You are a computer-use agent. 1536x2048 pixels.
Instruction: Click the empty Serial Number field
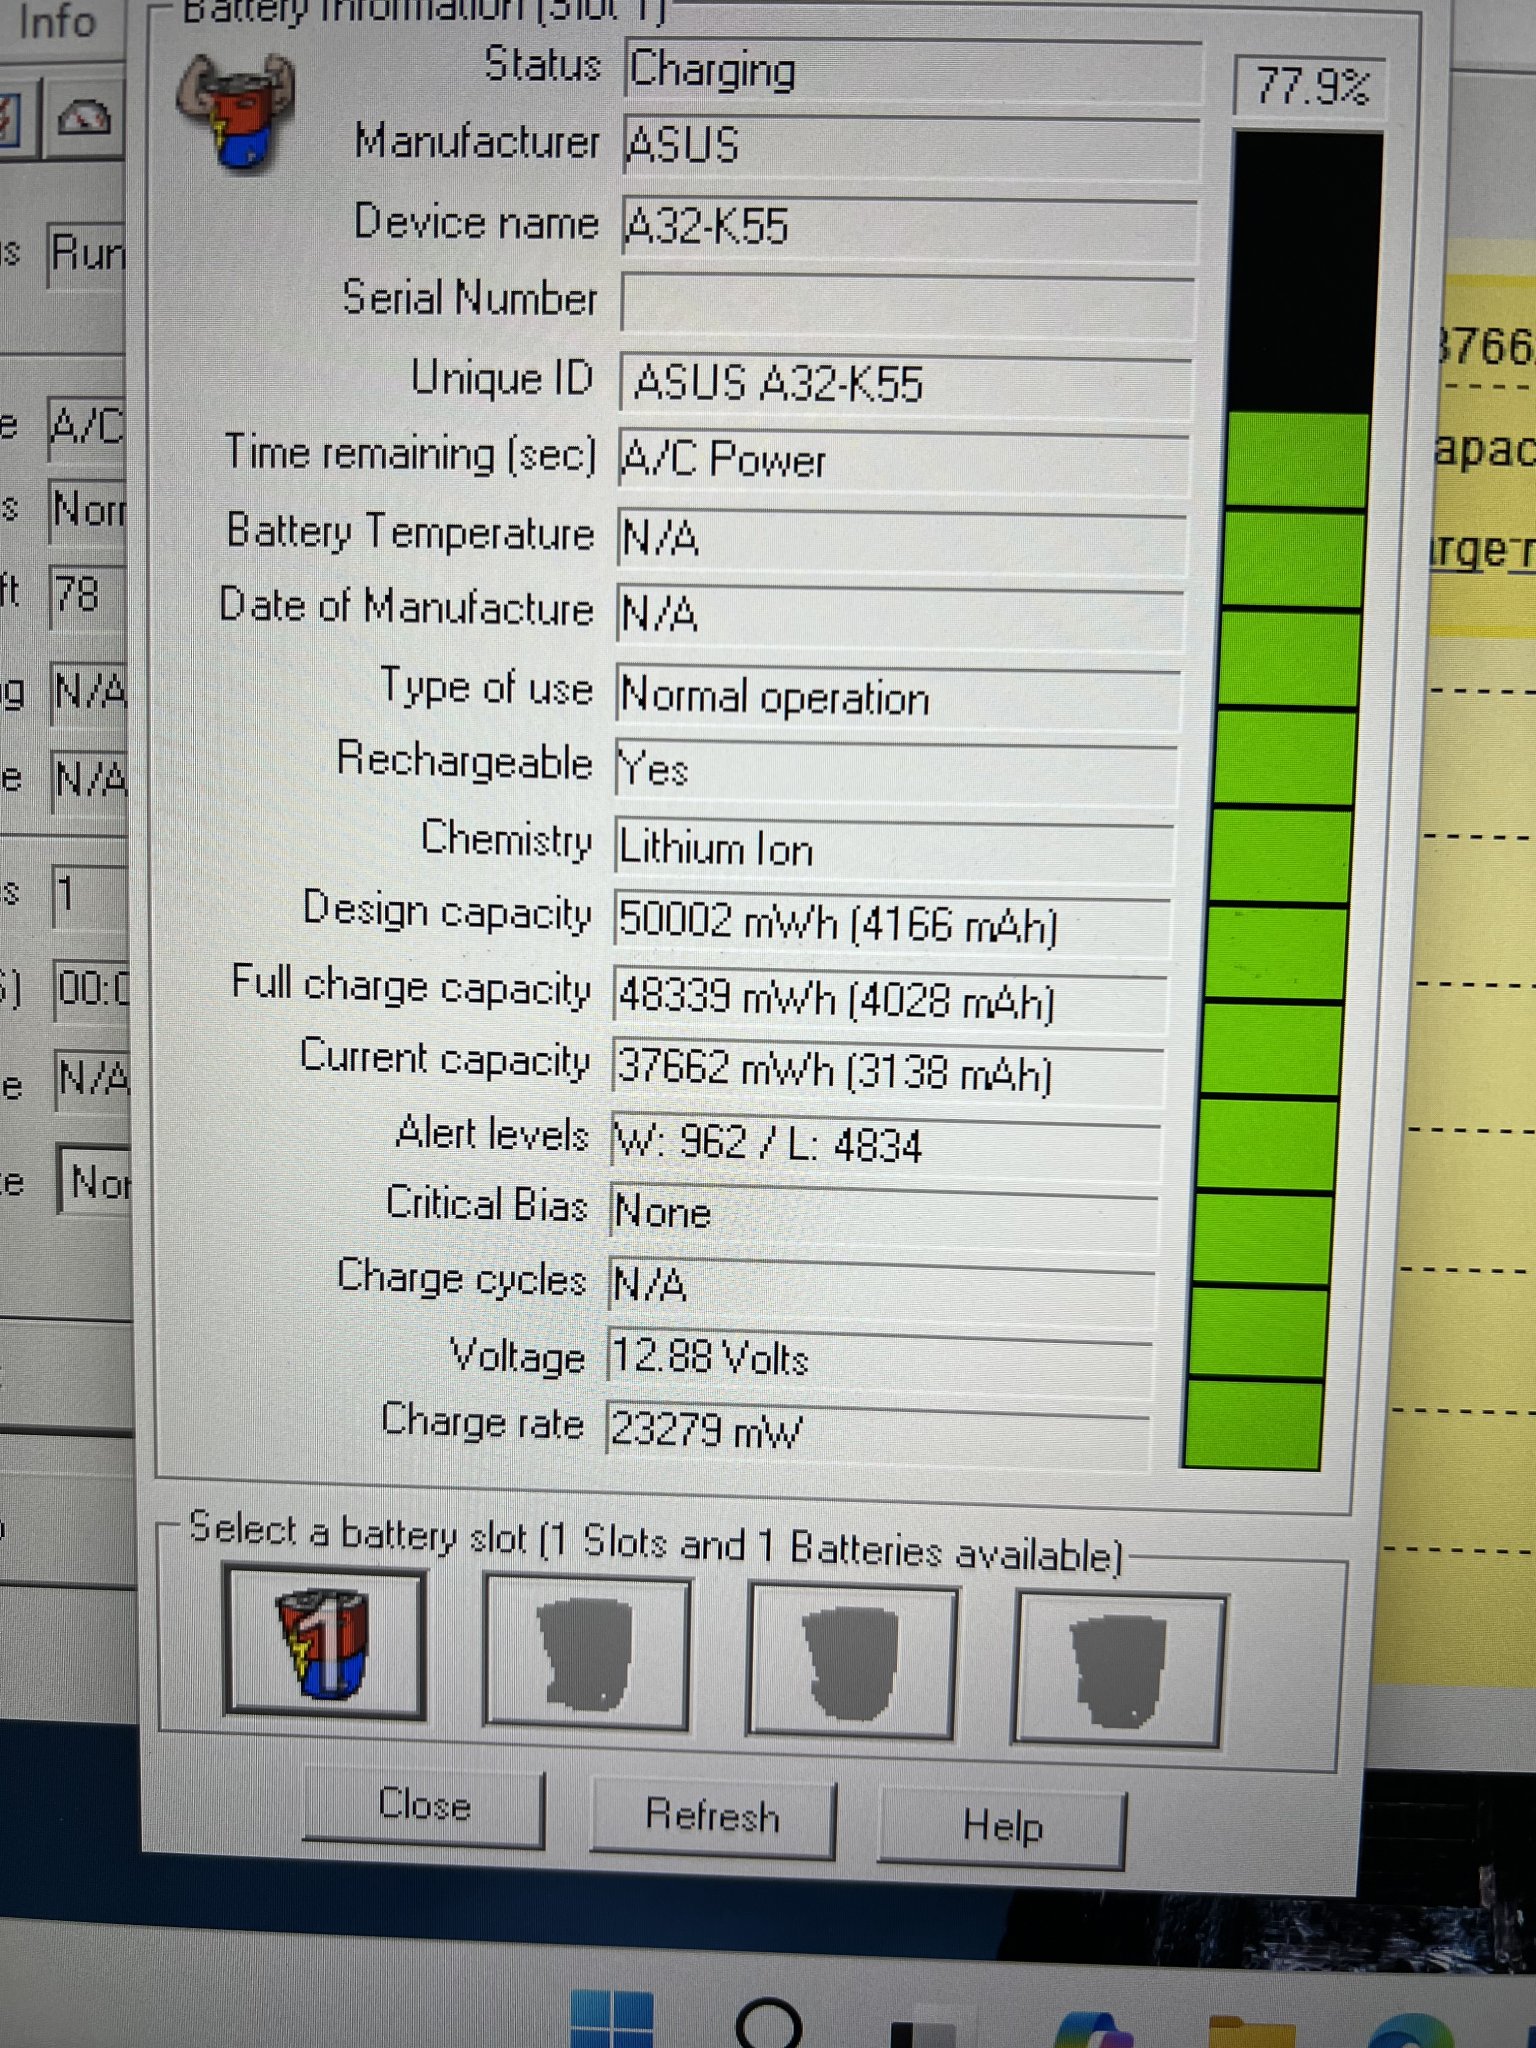[x=907, y=303]
